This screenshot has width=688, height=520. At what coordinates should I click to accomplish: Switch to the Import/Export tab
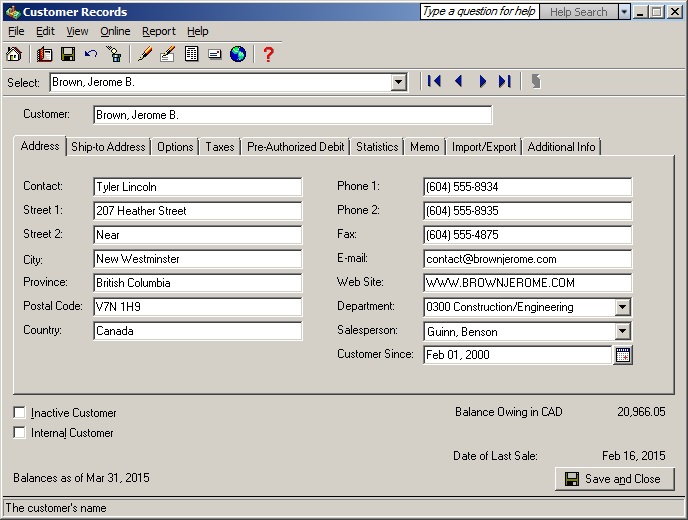coord(484,147)
